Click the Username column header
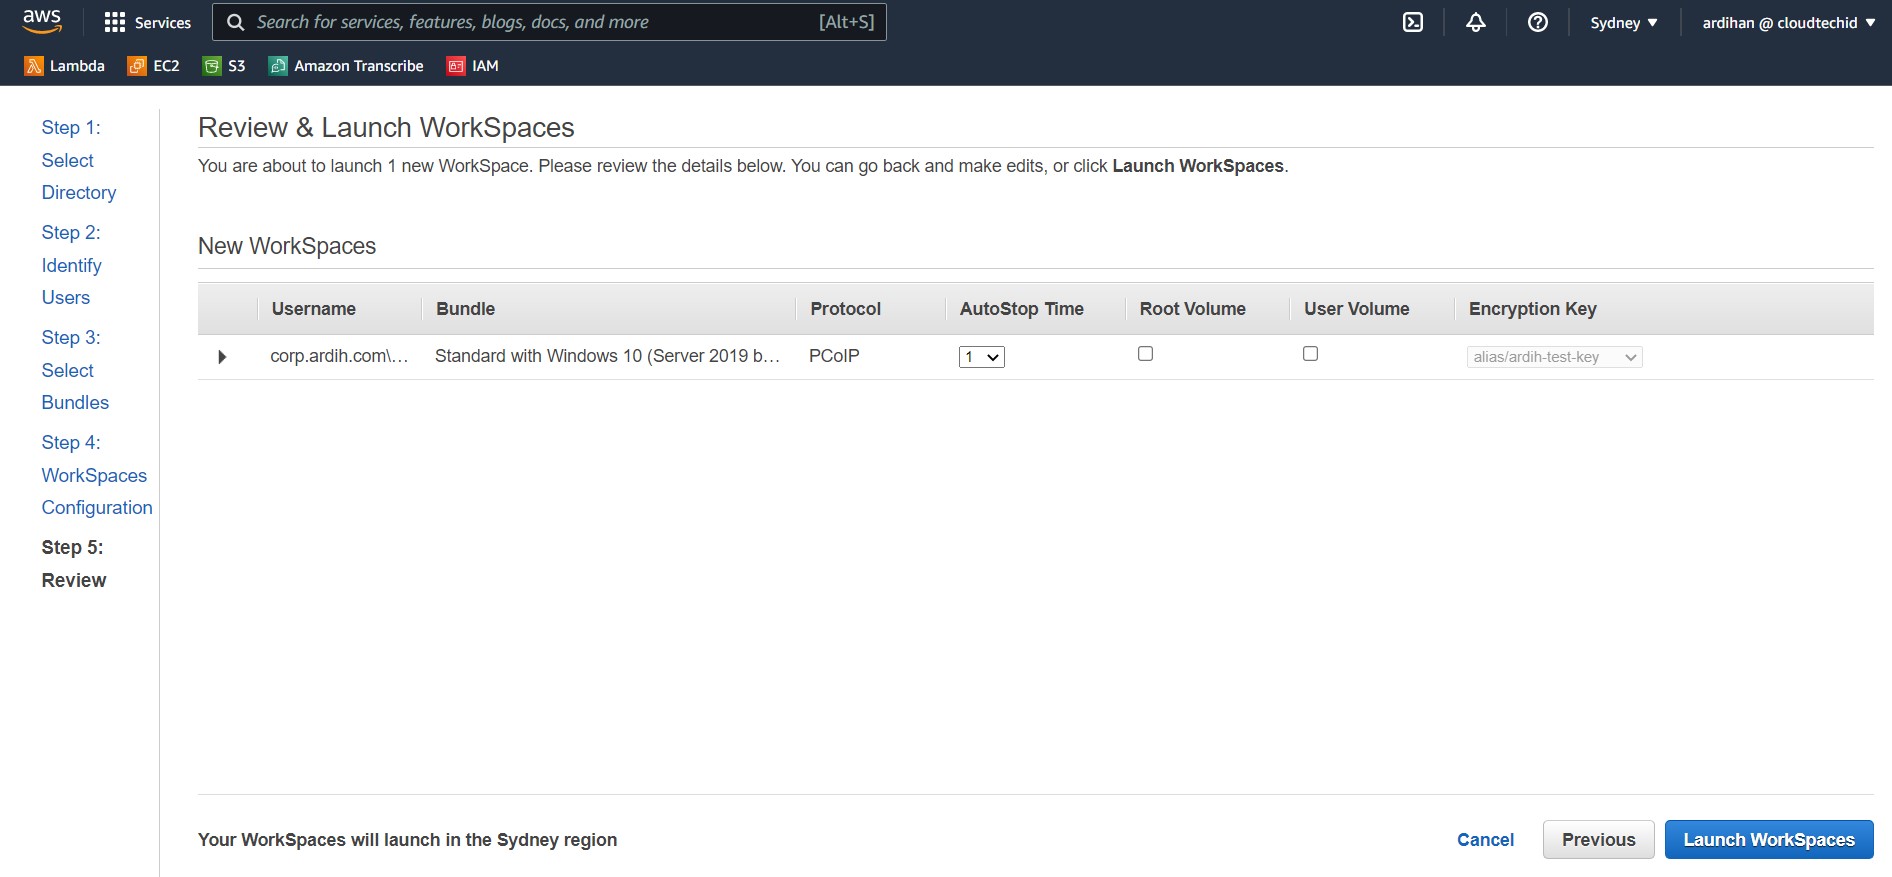Image resolution: width=1892 pixels, height=877 pixels. coord(314,309)
